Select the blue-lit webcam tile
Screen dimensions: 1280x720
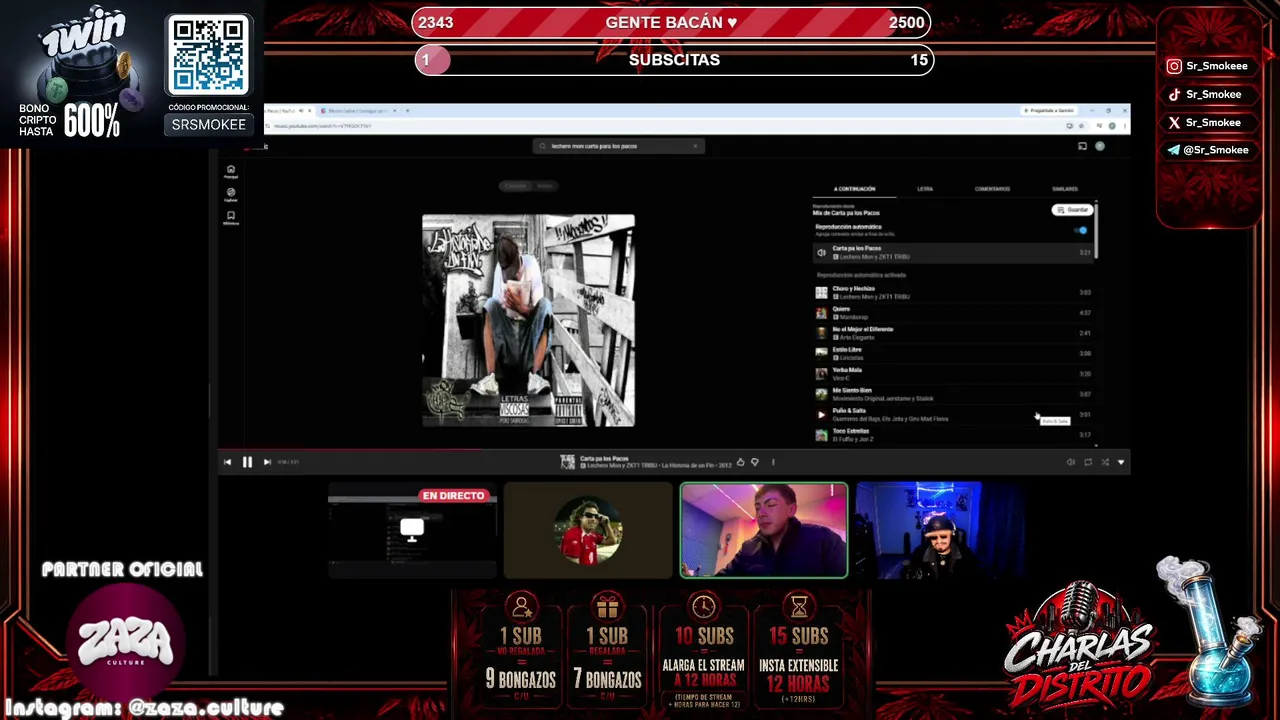pos(940,531)
